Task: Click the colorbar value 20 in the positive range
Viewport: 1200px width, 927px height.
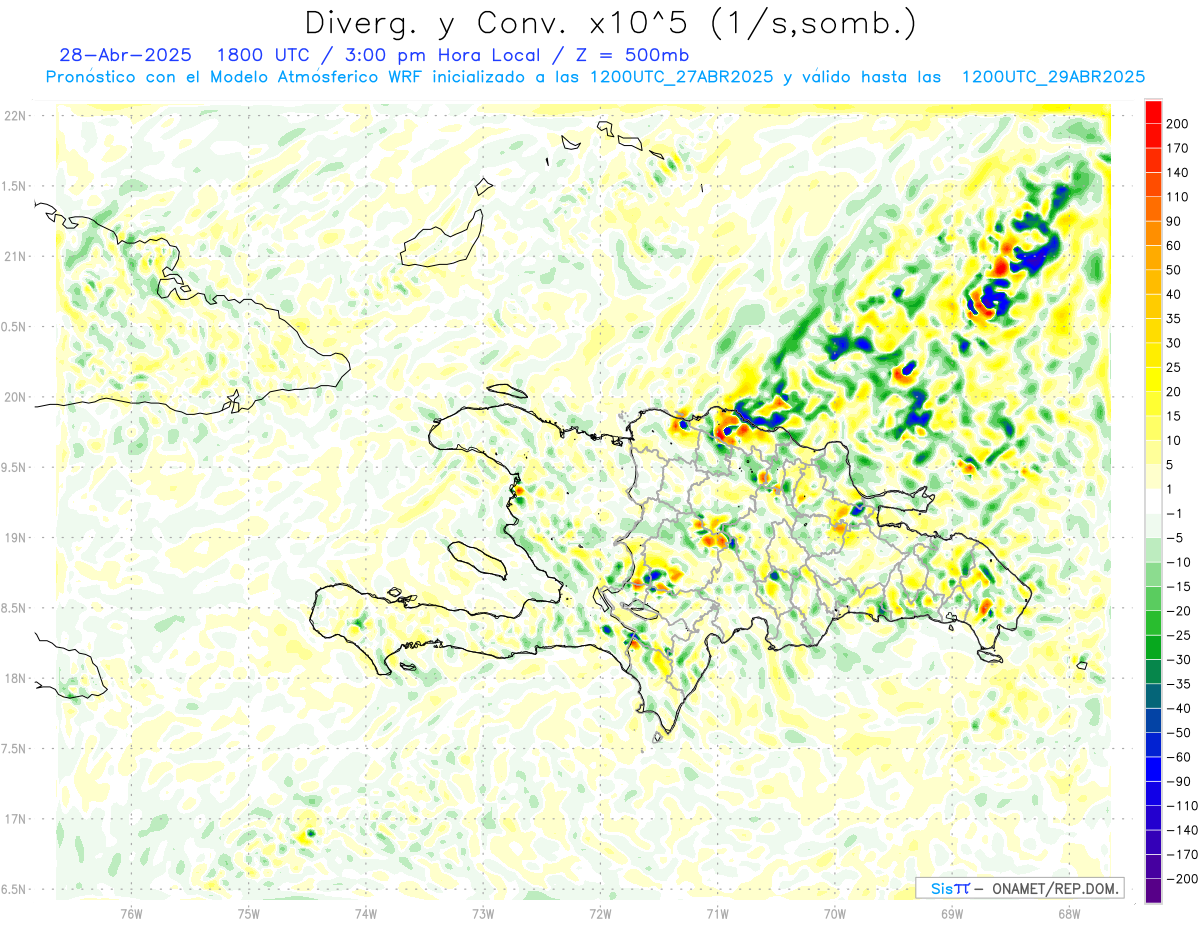Action: tap(1174, 392)
